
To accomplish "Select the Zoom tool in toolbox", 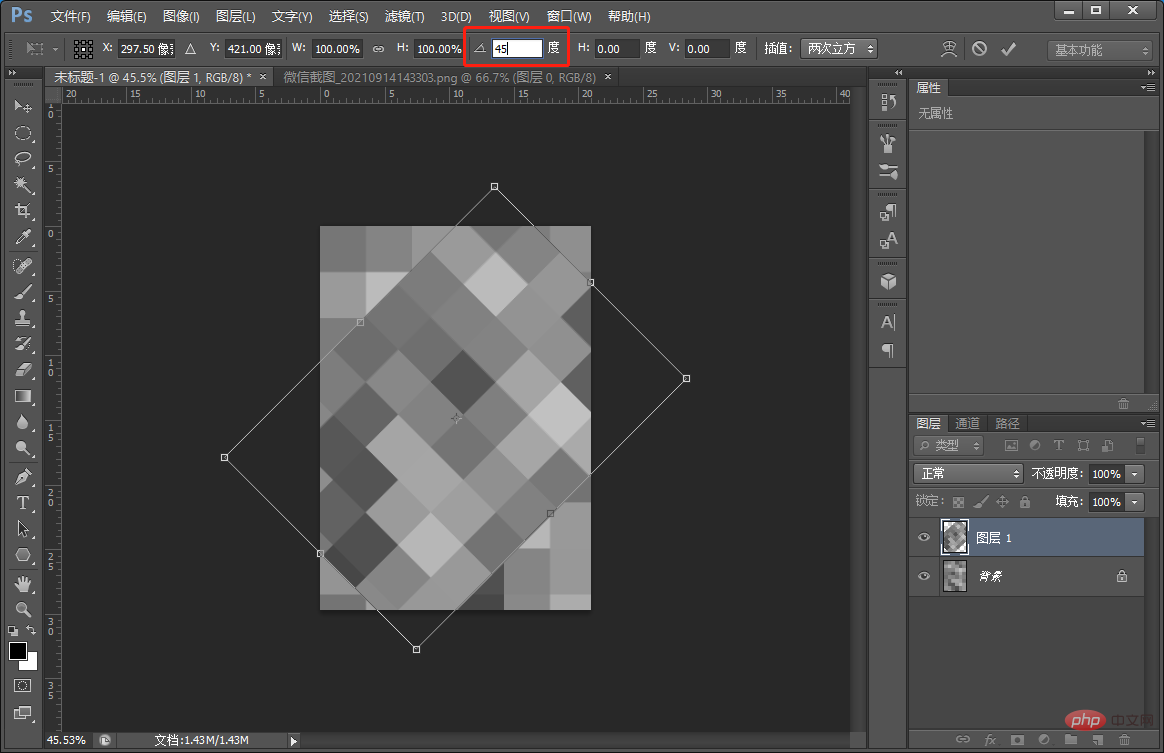I will point(23,610).
